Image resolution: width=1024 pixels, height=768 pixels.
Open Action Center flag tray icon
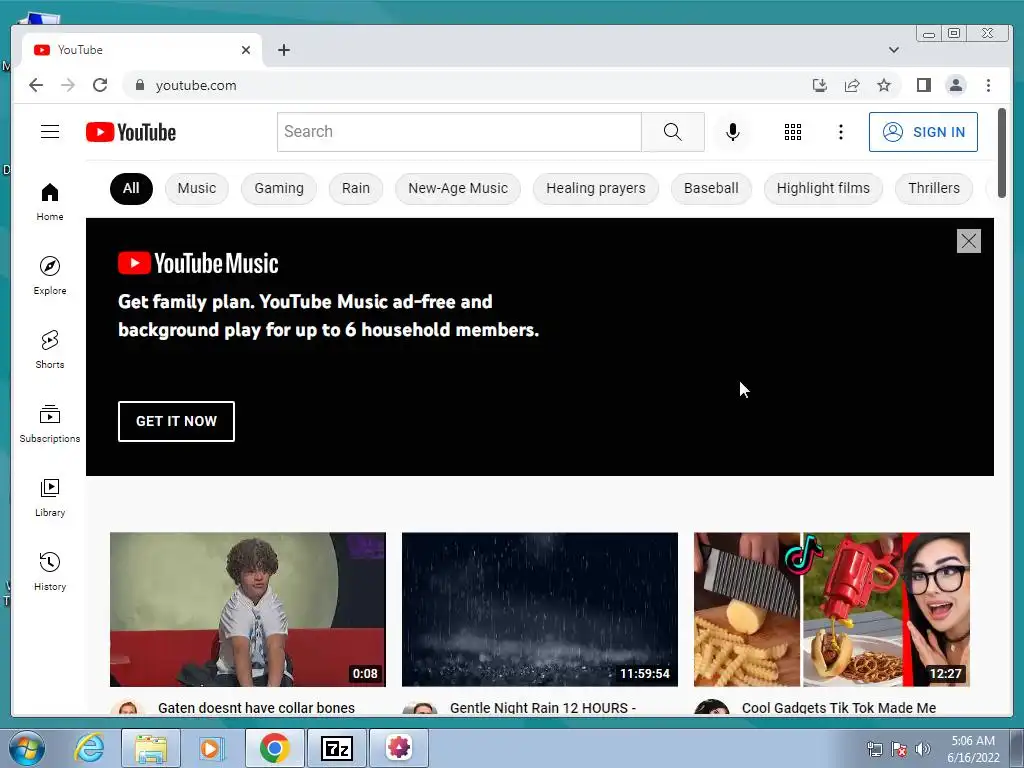pos(899,749)
